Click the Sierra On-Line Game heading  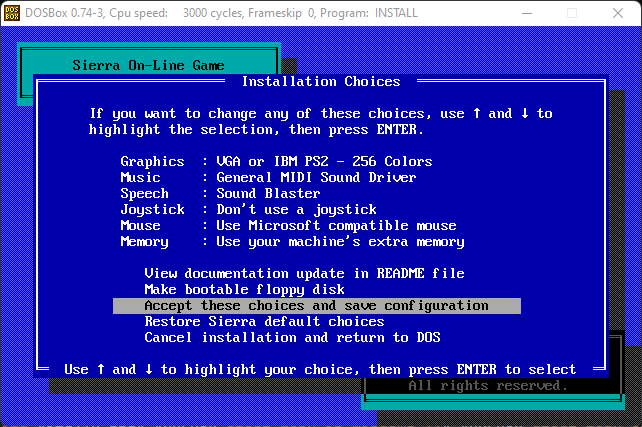148,65
